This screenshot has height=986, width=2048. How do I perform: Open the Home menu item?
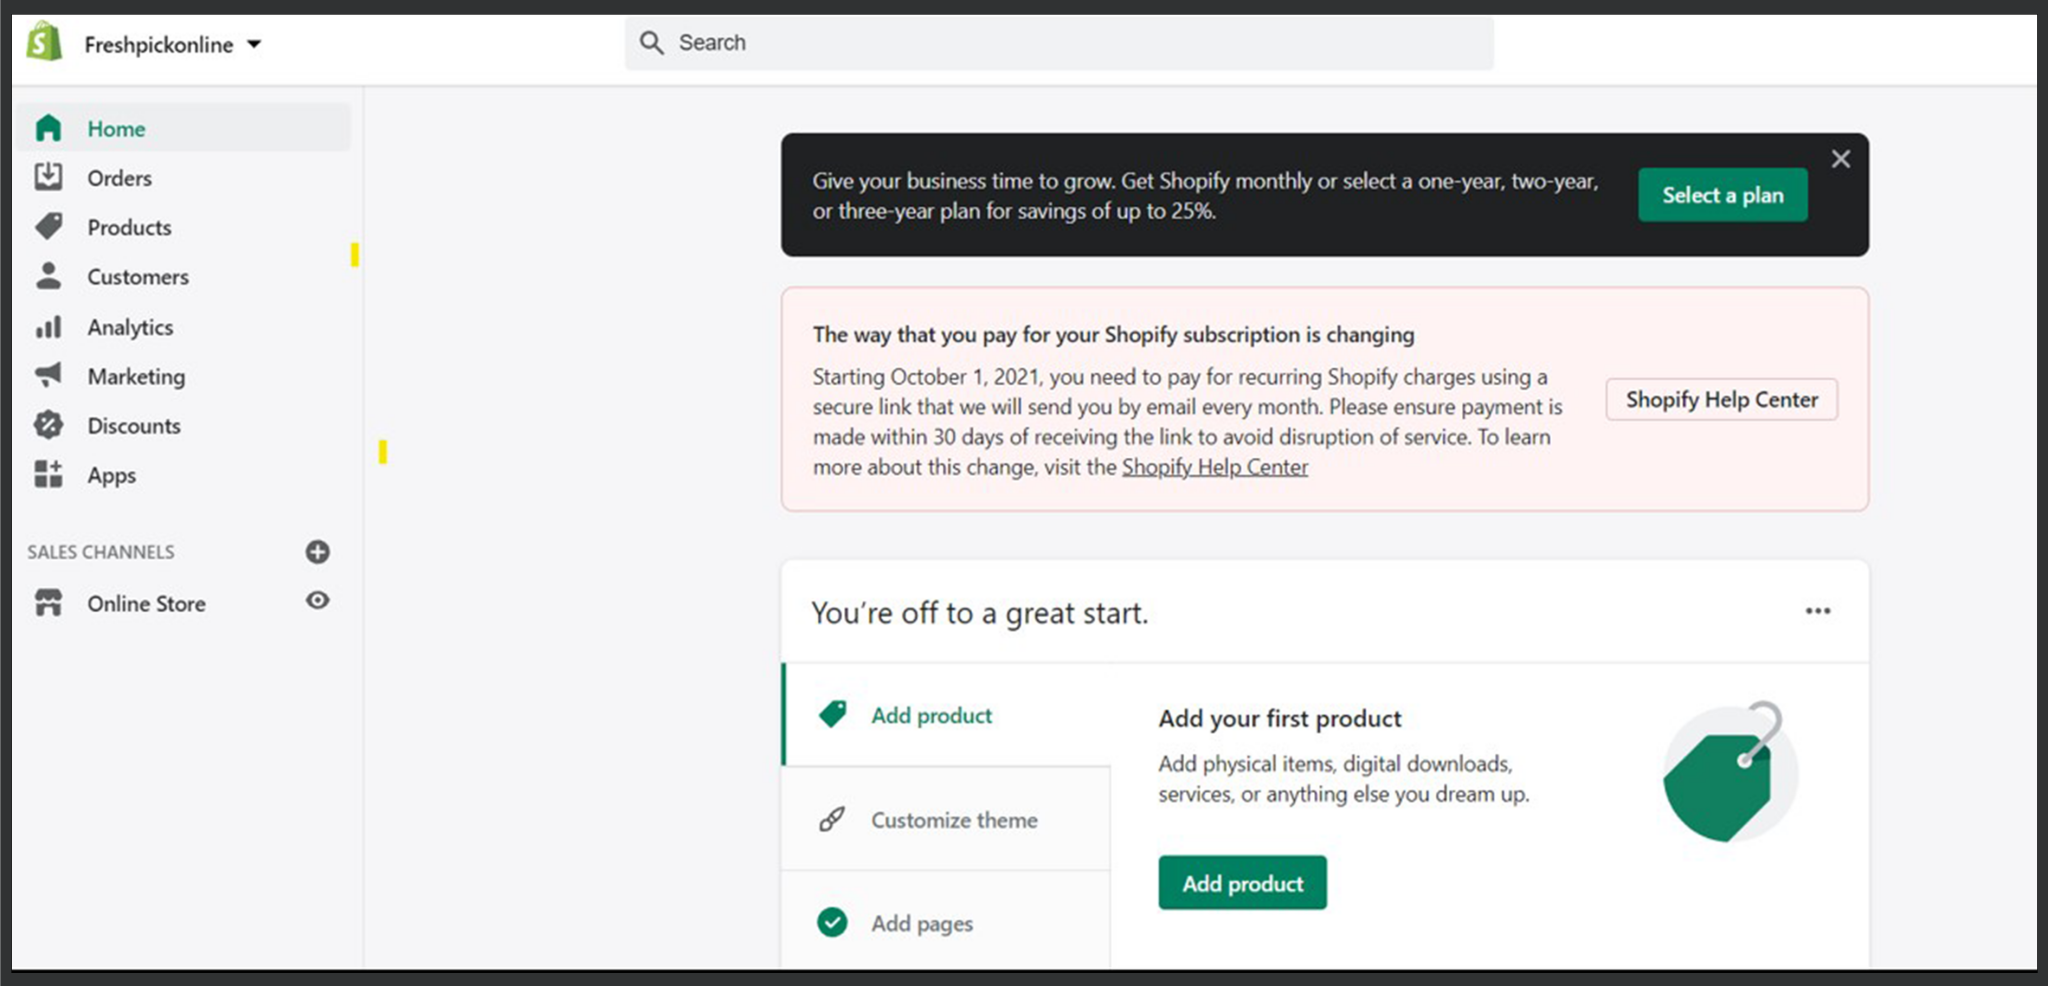pyautogui.click(x=183, y=128)
